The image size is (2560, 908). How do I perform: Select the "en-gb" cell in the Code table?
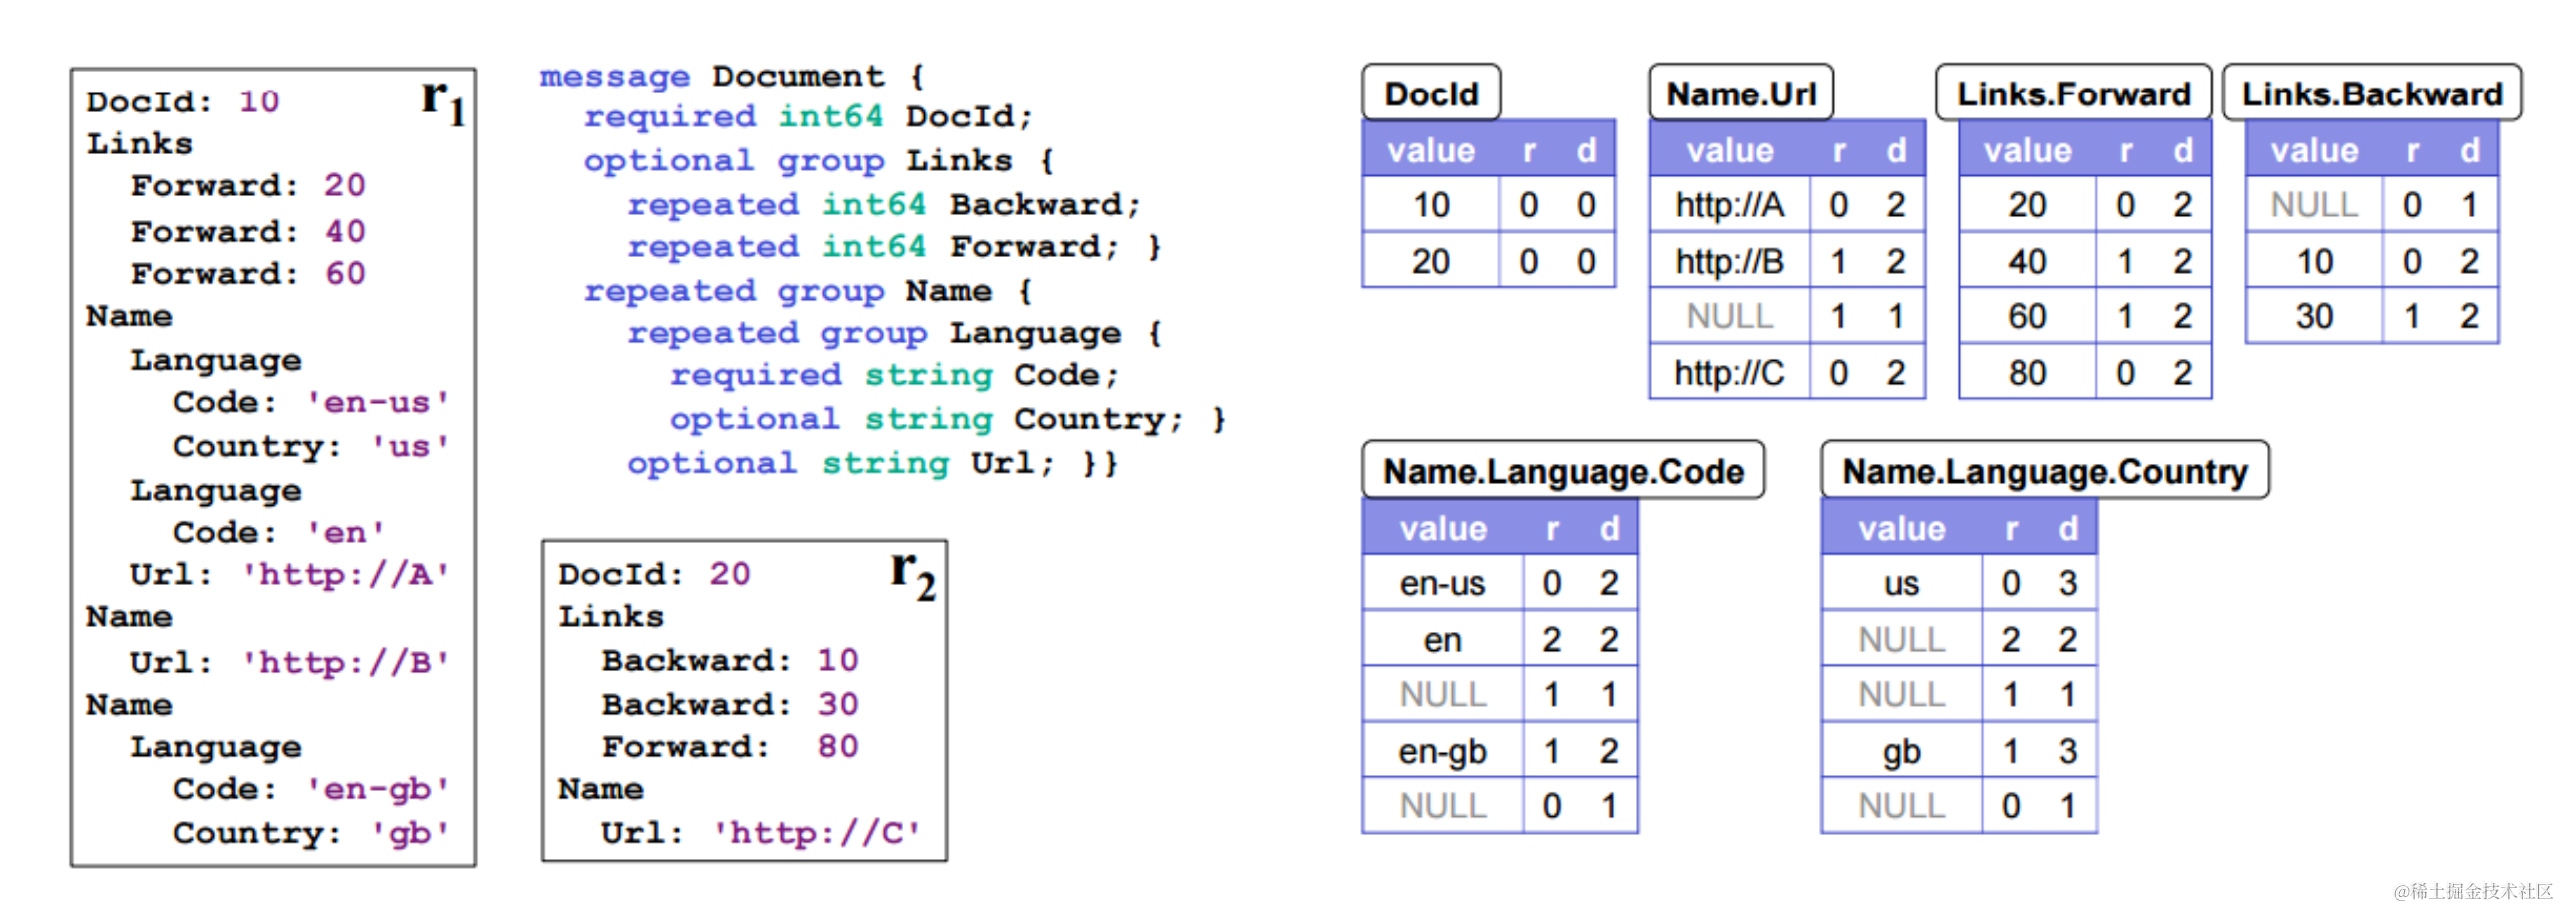click(1442, 751)
